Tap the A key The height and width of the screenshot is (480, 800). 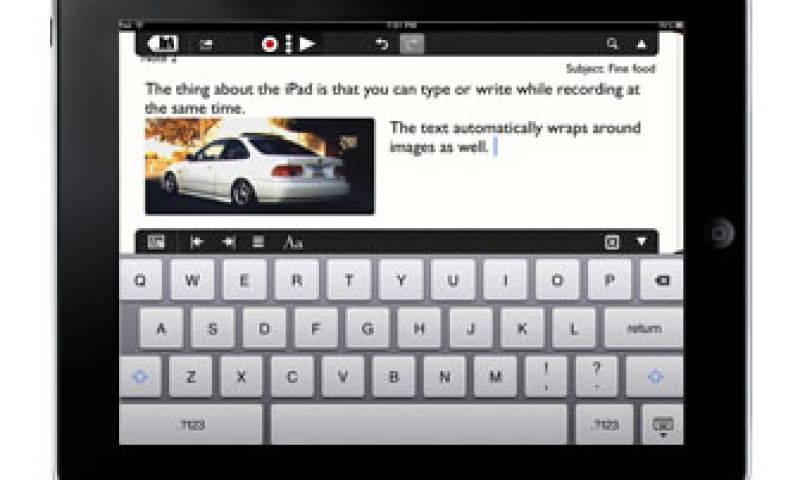click(x=161, y=329)
